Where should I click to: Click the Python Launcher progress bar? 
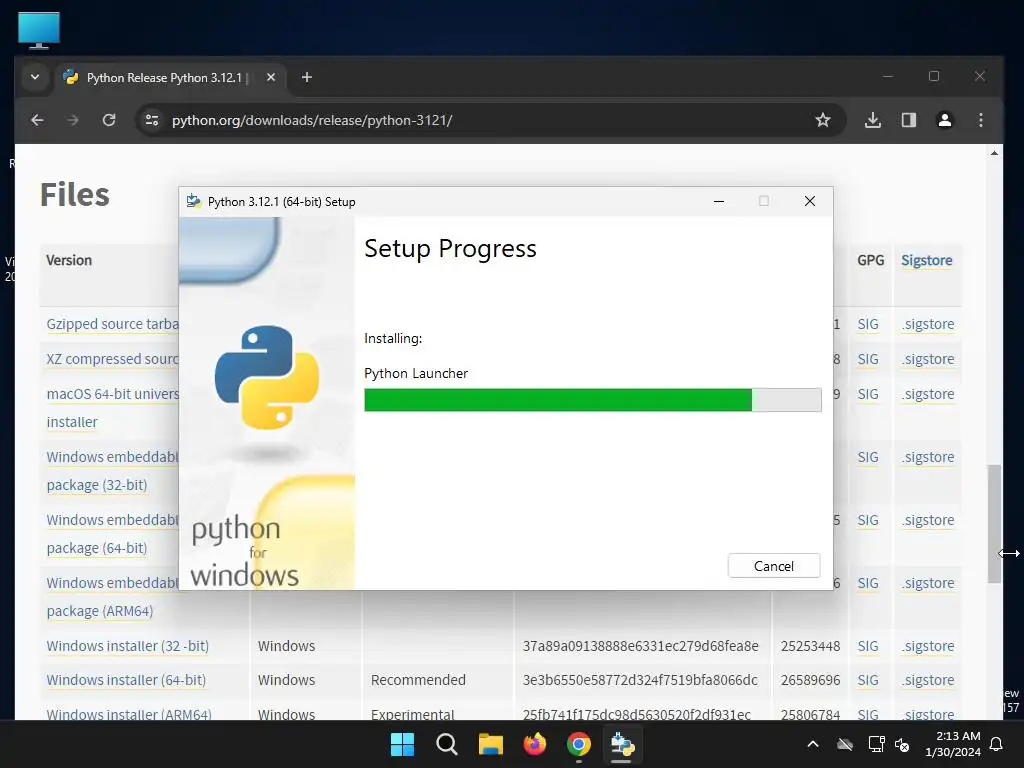592,400
